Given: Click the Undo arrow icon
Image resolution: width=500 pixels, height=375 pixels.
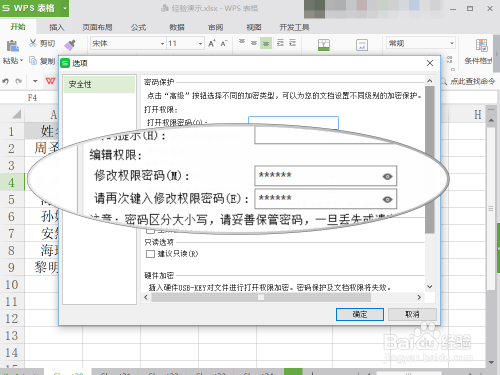Looking at the screenshot, I should pos(6,81).
